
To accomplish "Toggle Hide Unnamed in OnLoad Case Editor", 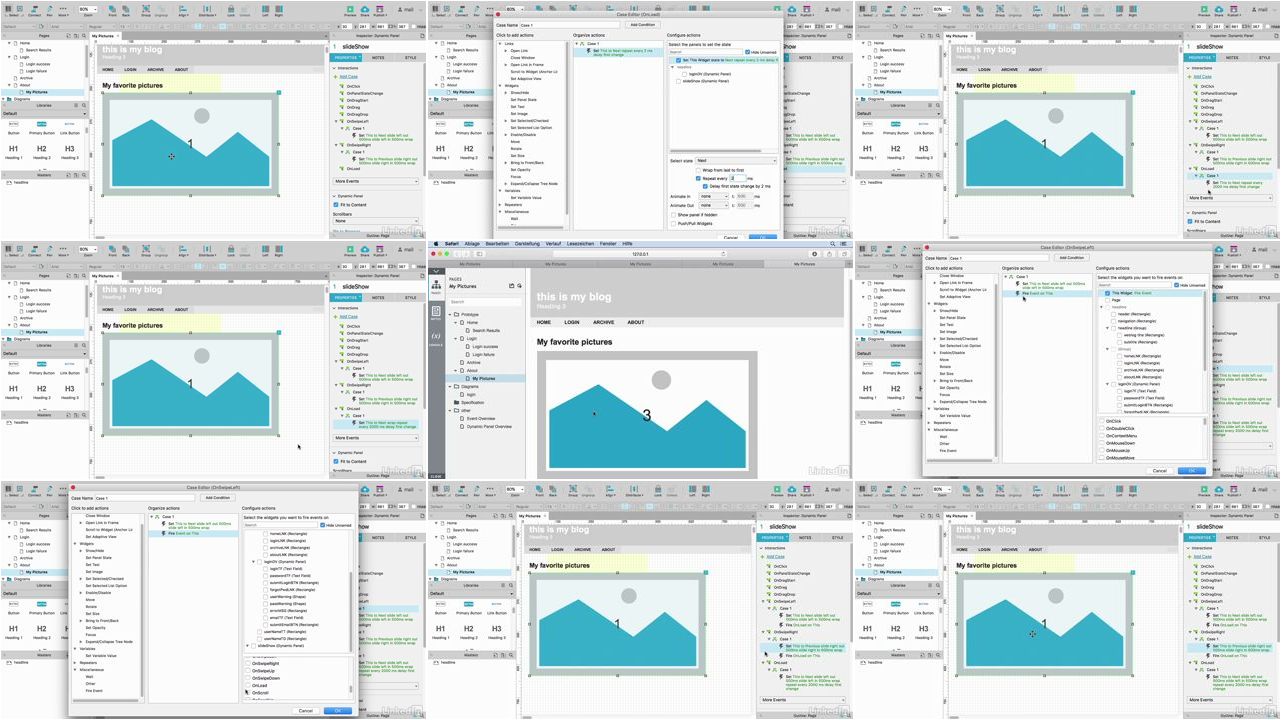I will [x=747, y=52].
